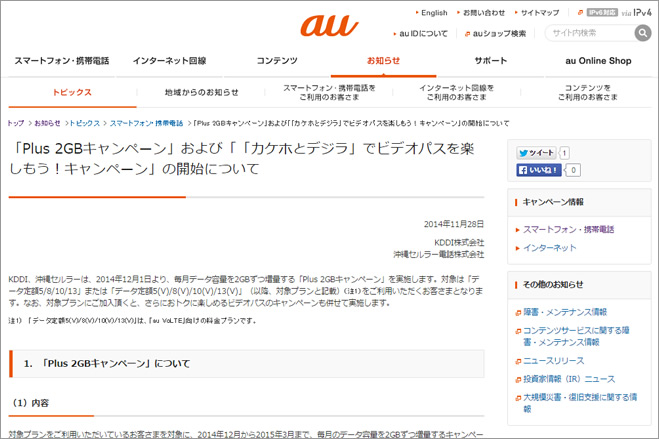The height and width of the screenshot is (439, 659).
Task: Click the その他のお知らせ sidebar heading
Action: (553, 284)
